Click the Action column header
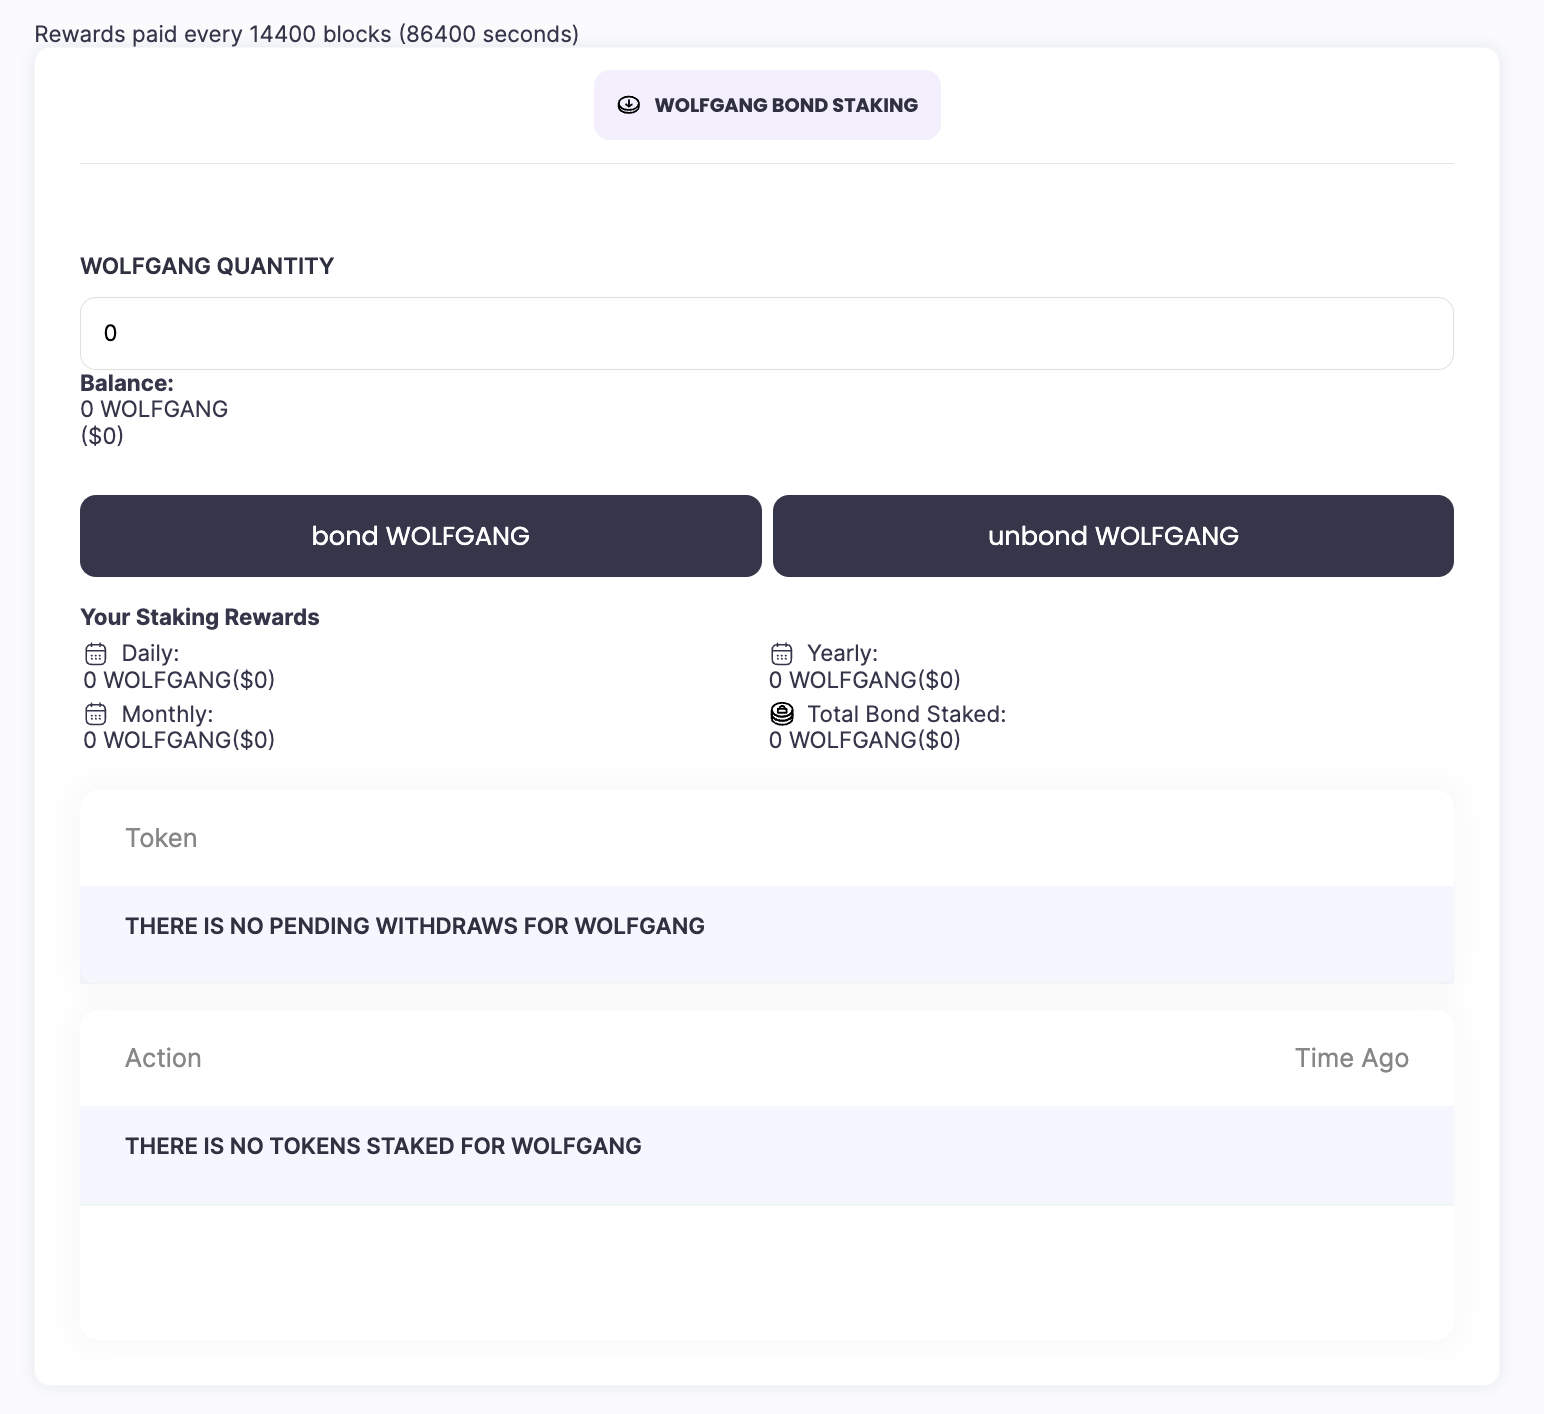This screenshot has height=1414, width=1544. [x=163, y=1058]
